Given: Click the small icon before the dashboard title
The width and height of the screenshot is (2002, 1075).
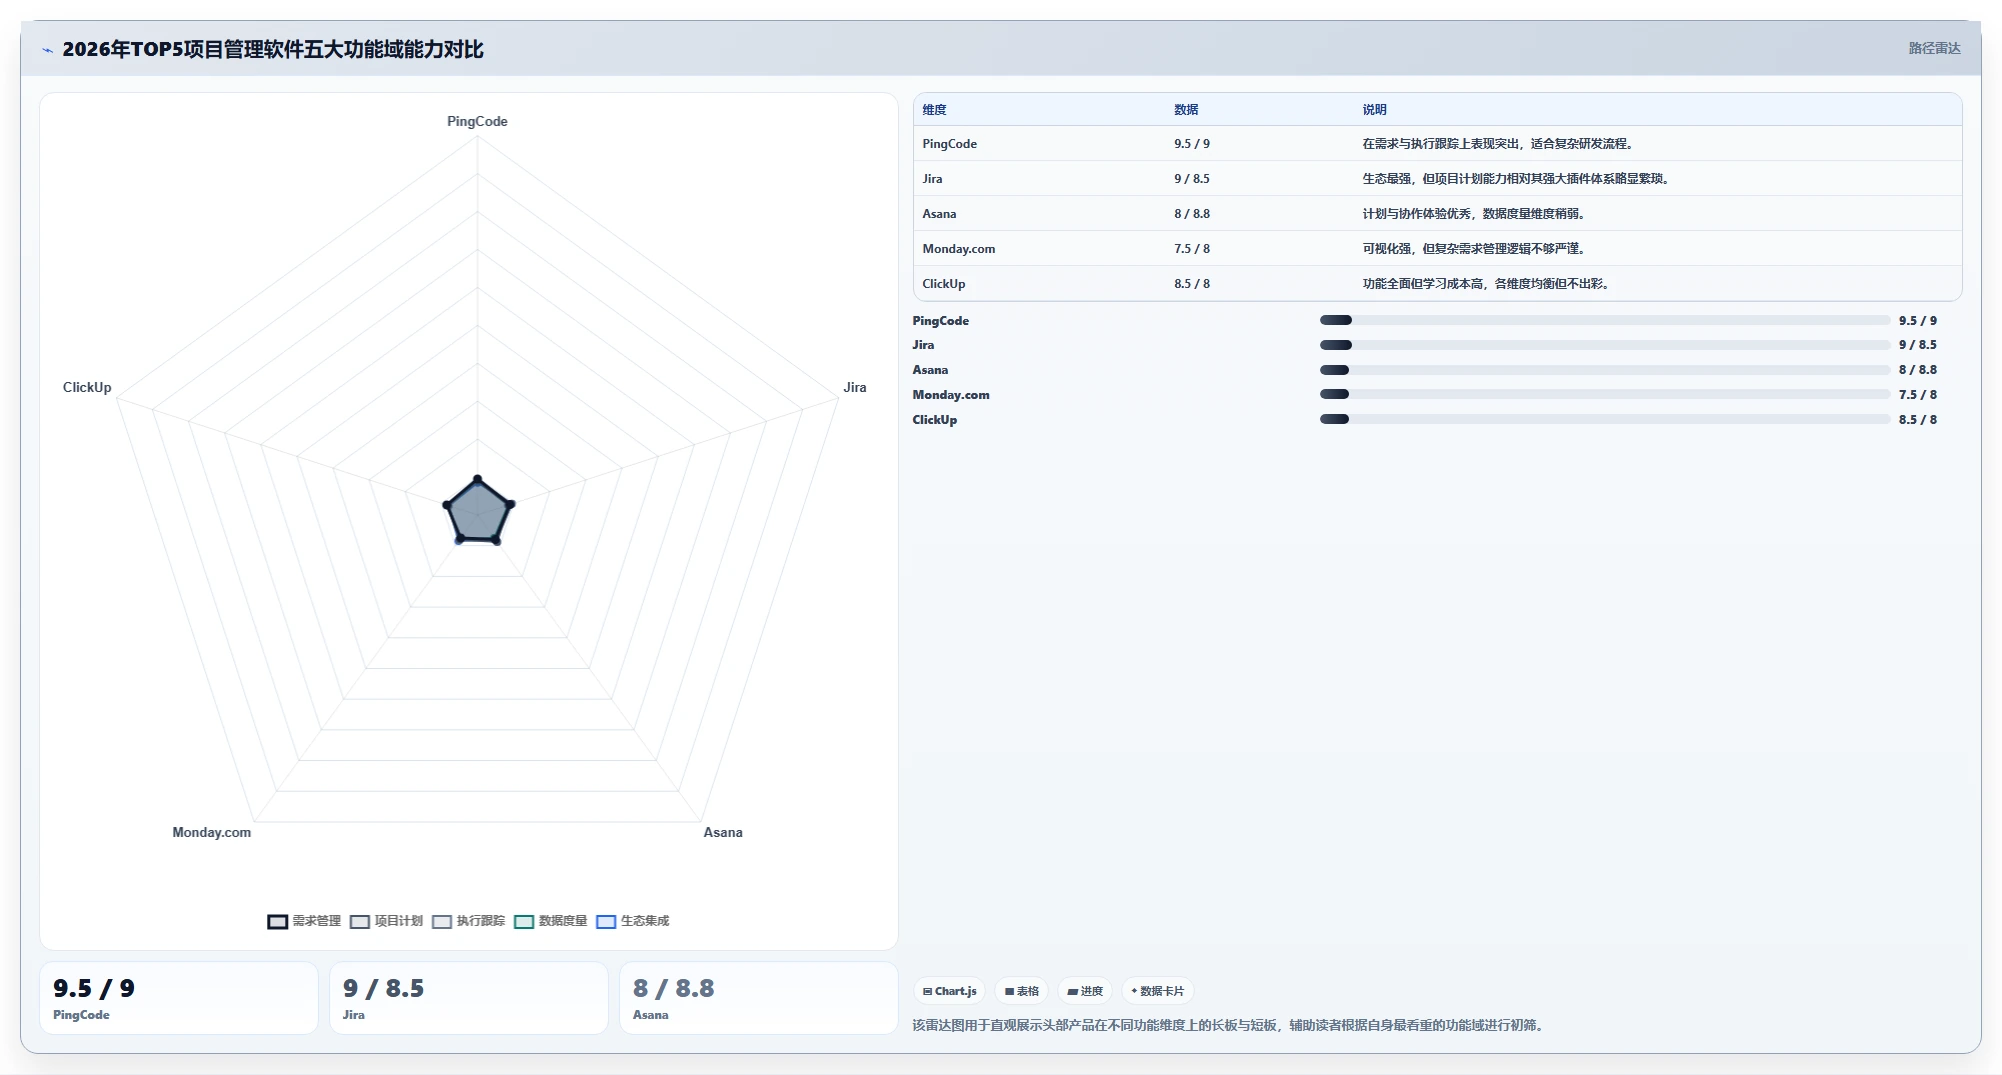Looking at the screenshot, I should (47, 50).
